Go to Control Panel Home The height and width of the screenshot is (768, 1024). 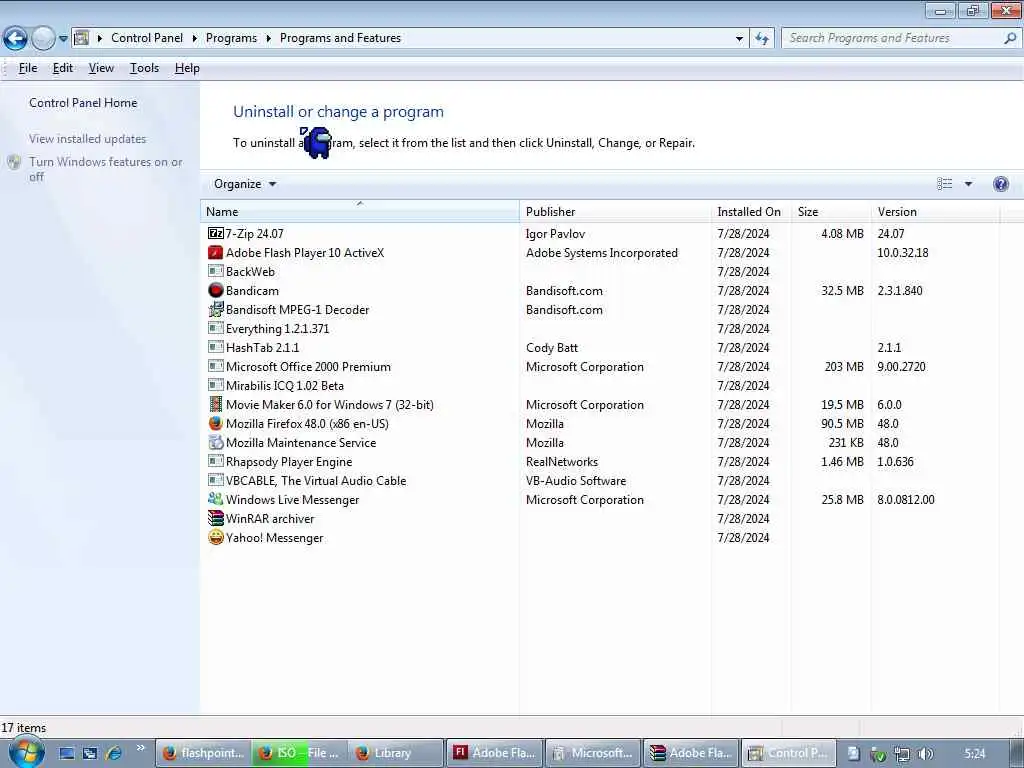tap(83, 103)
